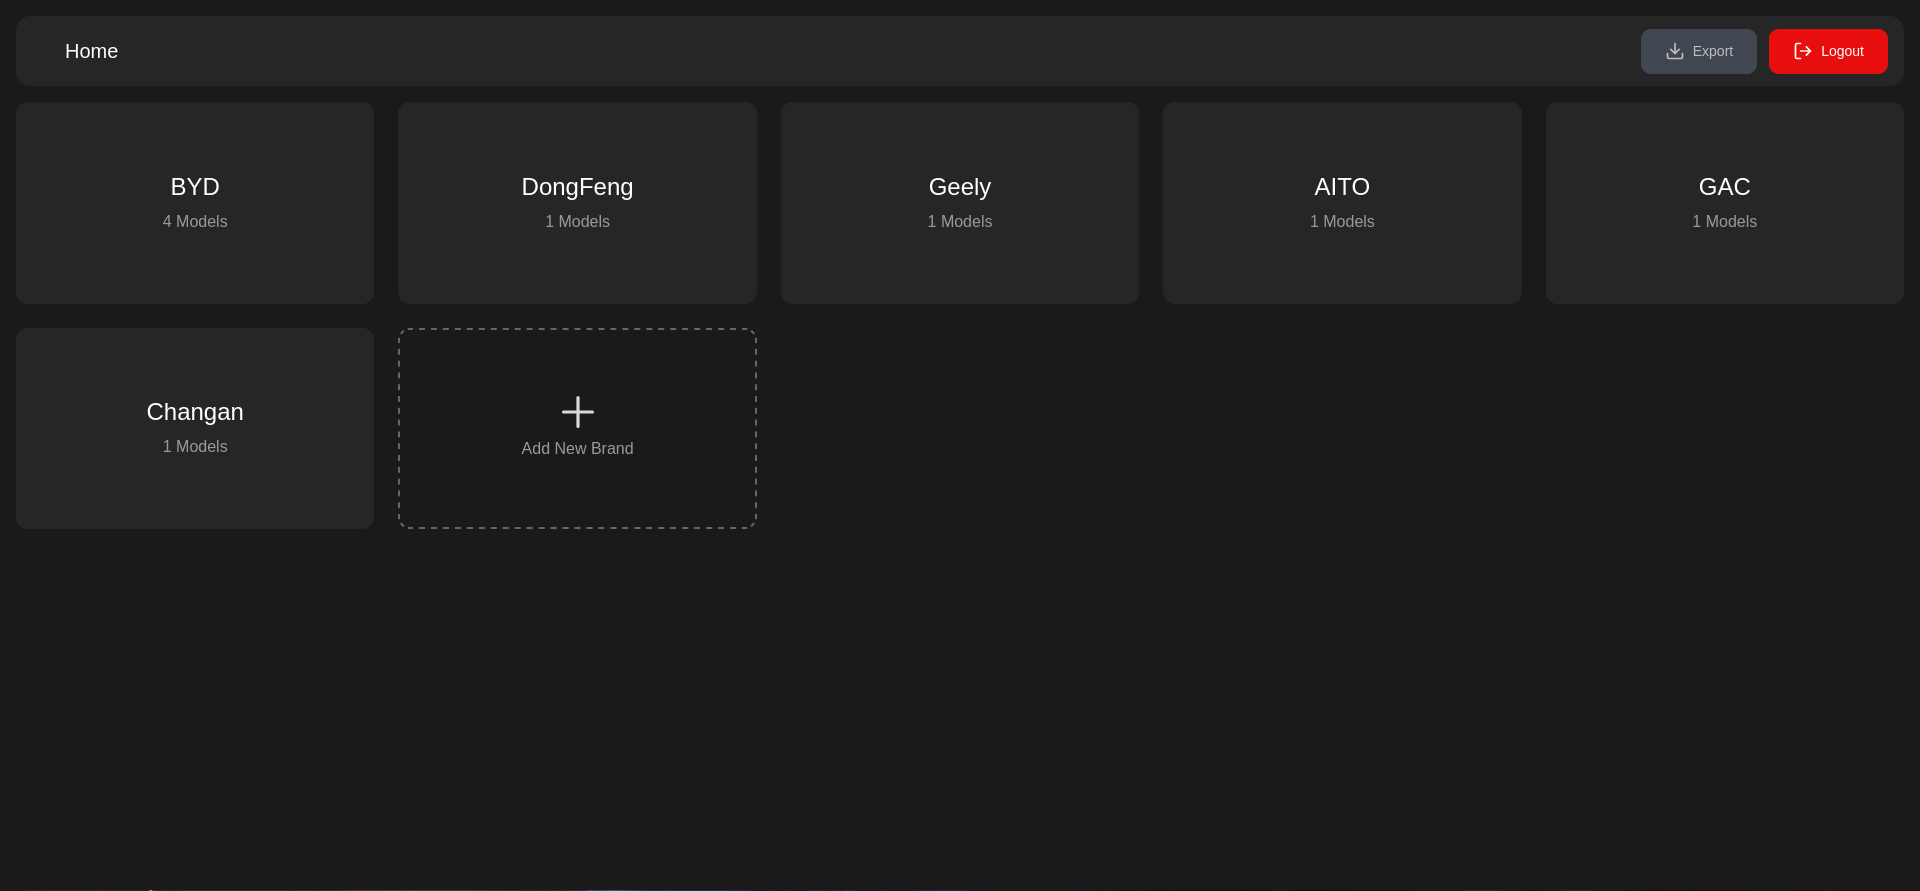Click the Logout button label
Image resolution: width=1920 pixels, height=891 pixels.
click(1842, 51)
